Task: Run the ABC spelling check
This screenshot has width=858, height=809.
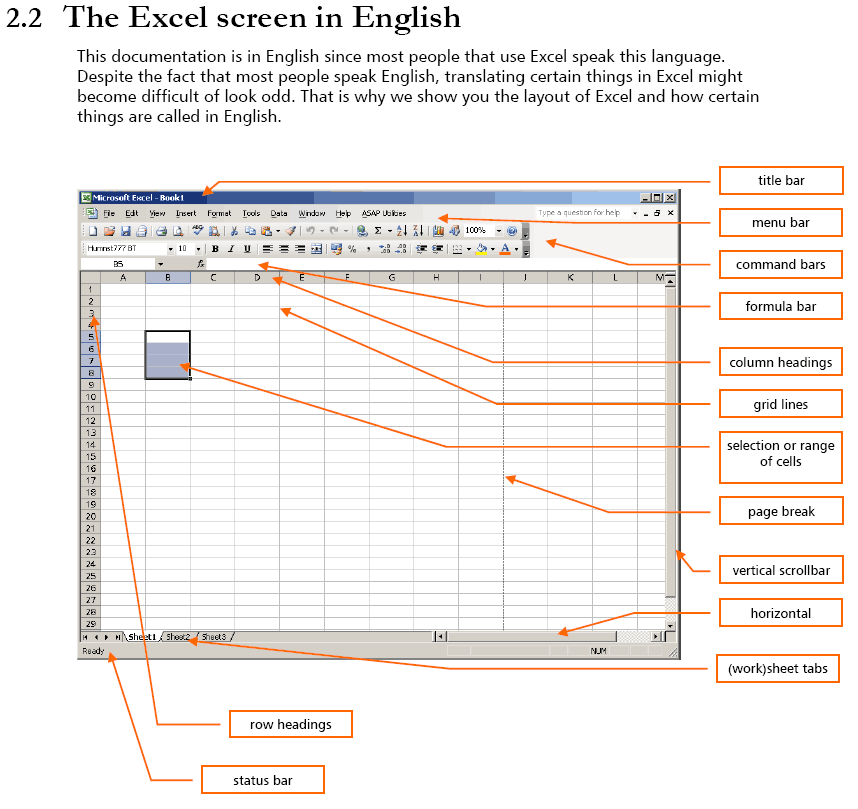Action: tap(198, 231)
